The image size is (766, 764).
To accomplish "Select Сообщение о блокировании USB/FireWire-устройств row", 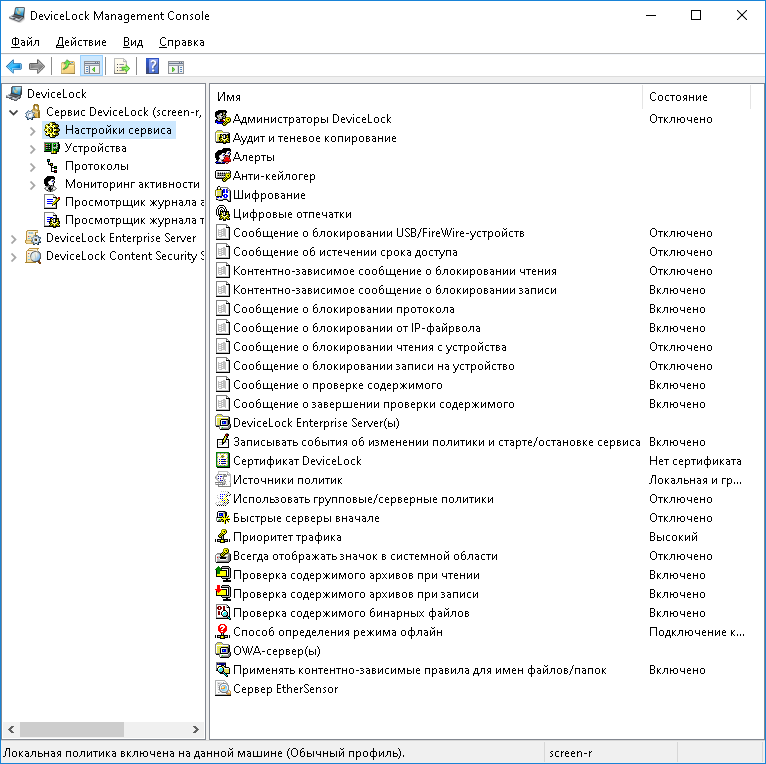I will coord(379,233).
